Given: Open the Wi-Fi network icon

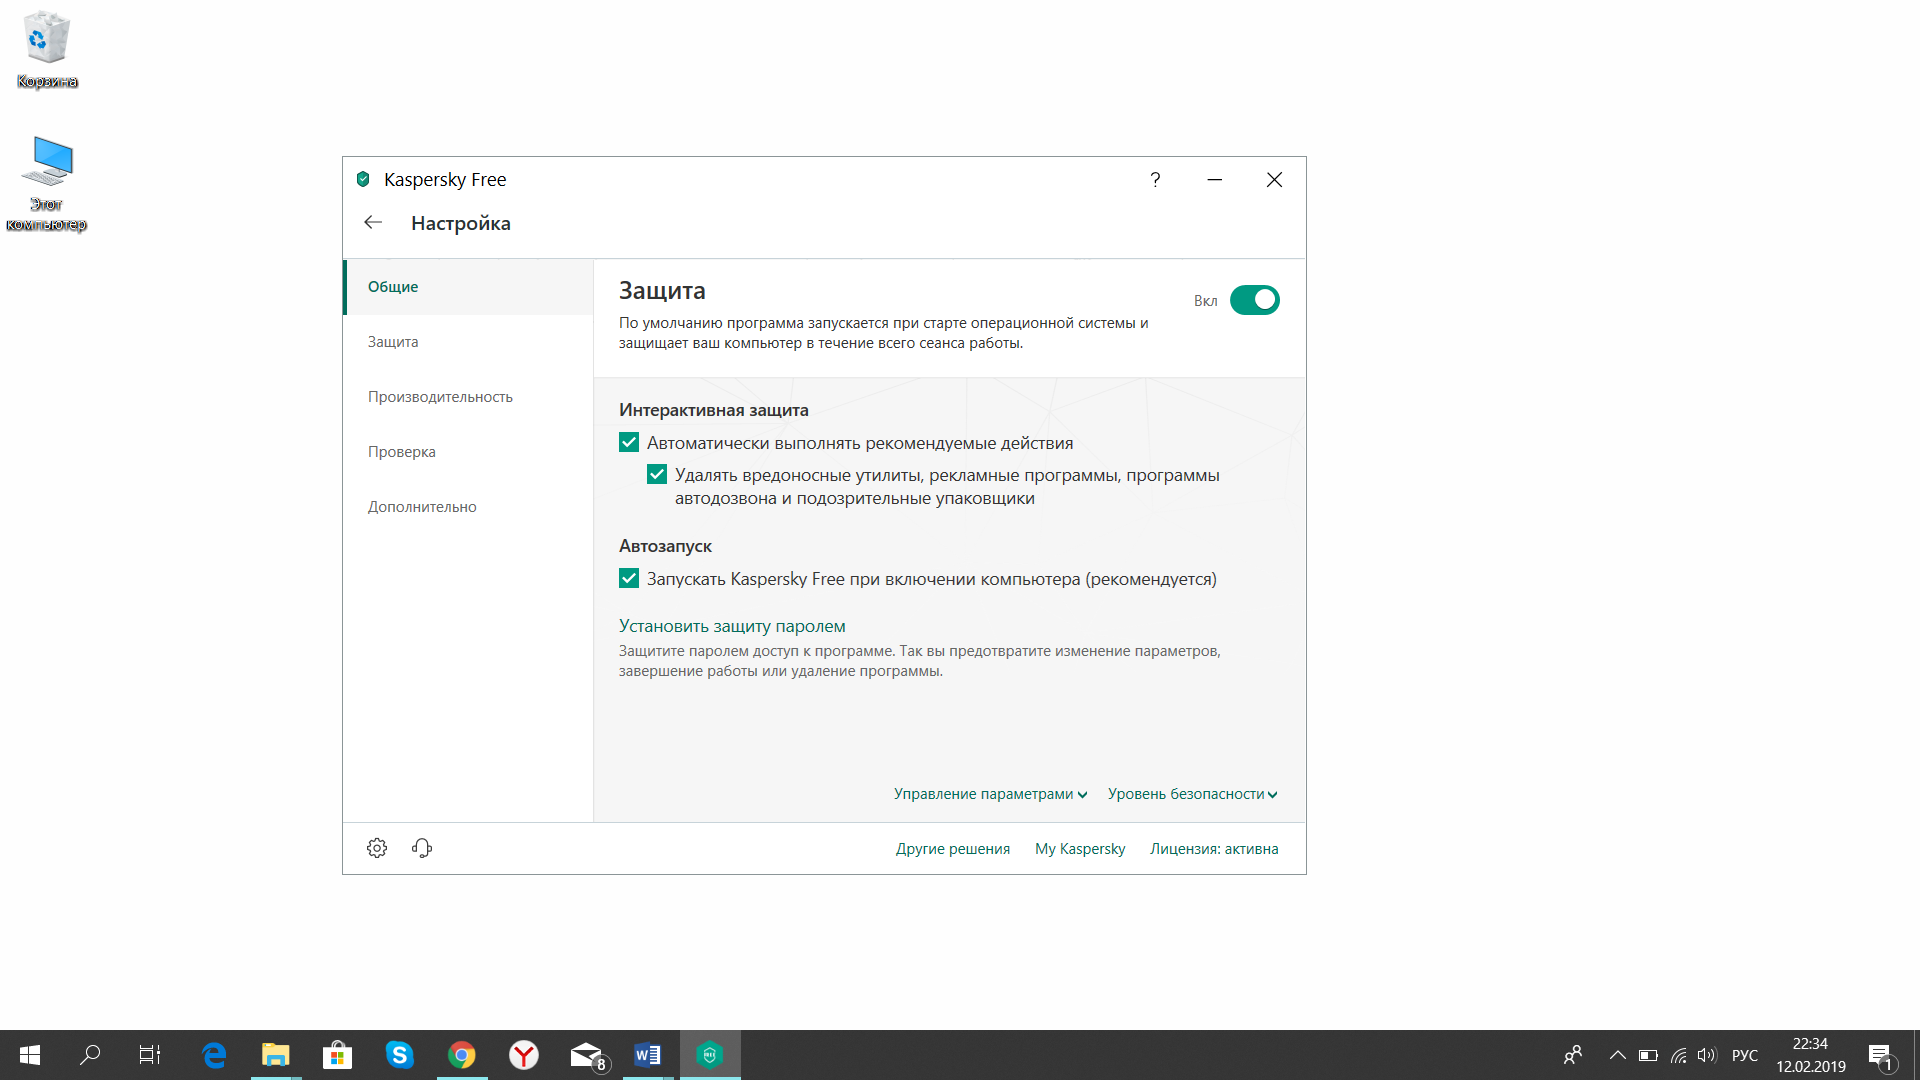Looking at the screenshot, I should [x=1679, y=1055].
